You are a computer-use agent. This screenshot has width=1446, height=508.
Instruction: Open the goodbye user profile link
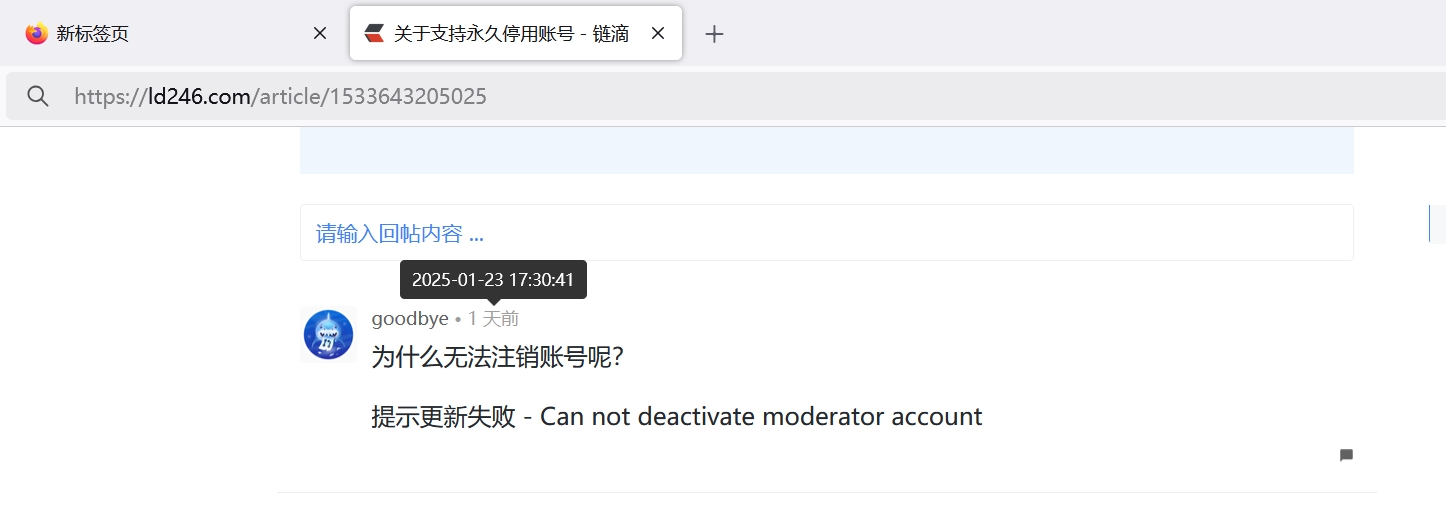point(409,319)
